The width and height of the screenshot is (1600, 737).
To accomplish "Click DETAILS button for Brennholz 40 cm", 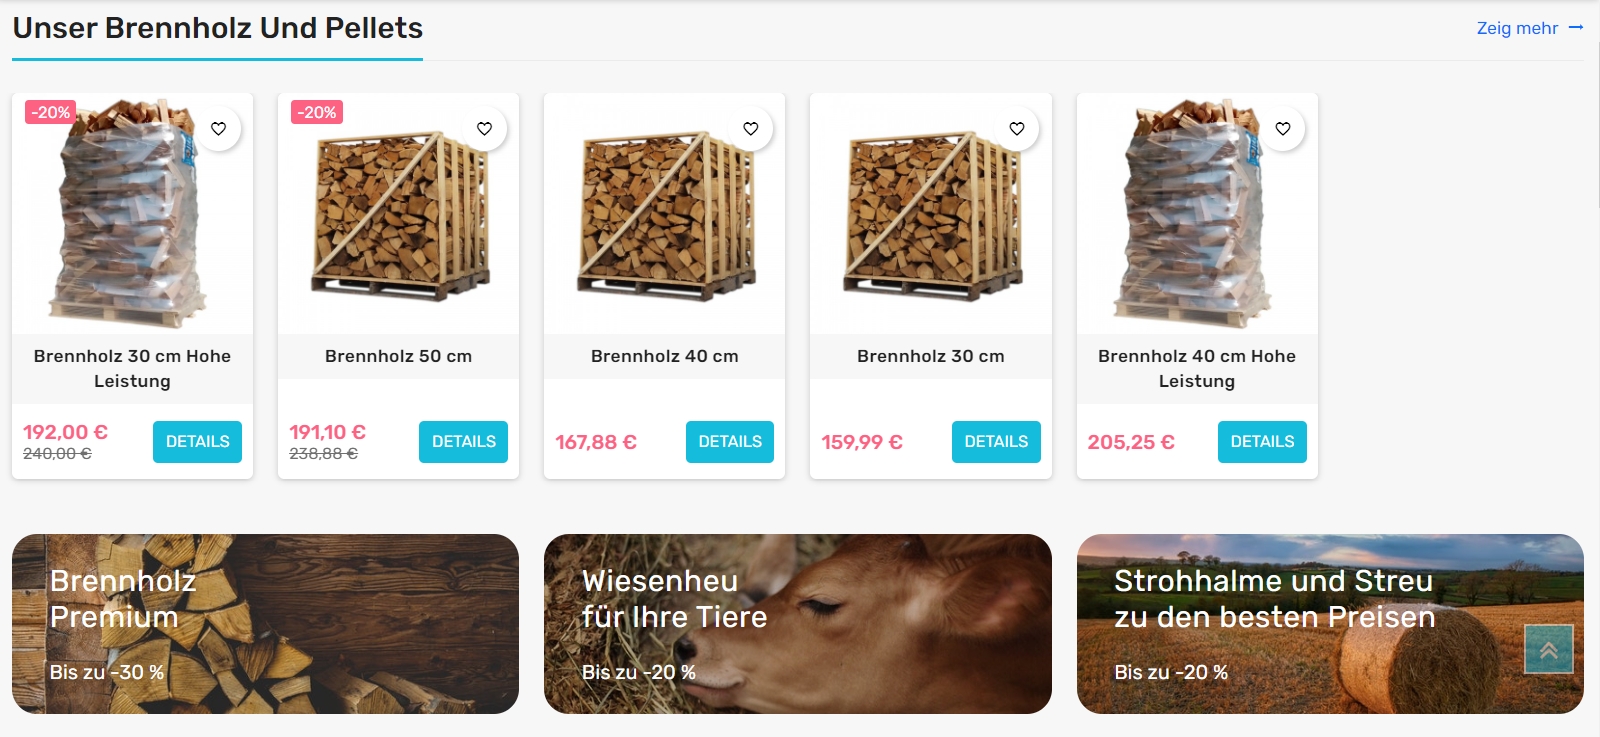I will tap(730, 442).
